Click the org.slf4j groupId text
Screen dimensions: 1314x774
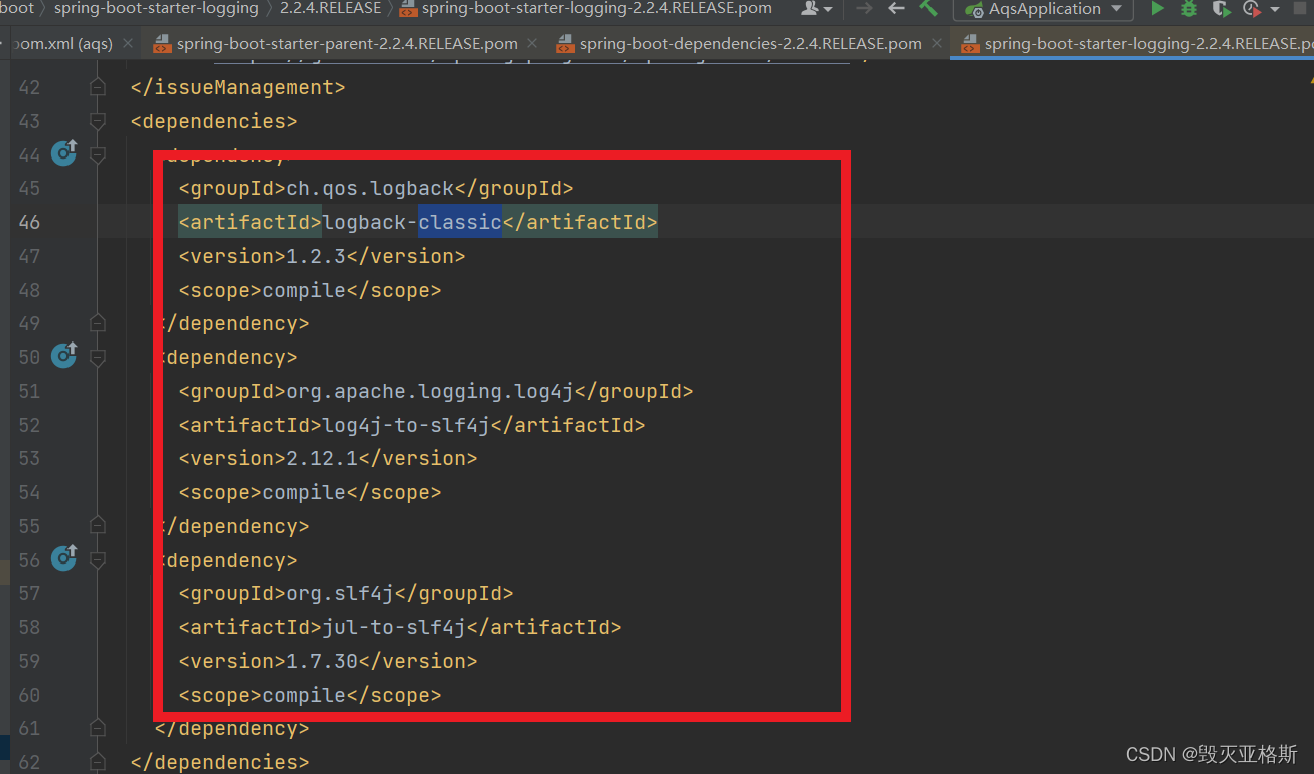coord(340,593)
